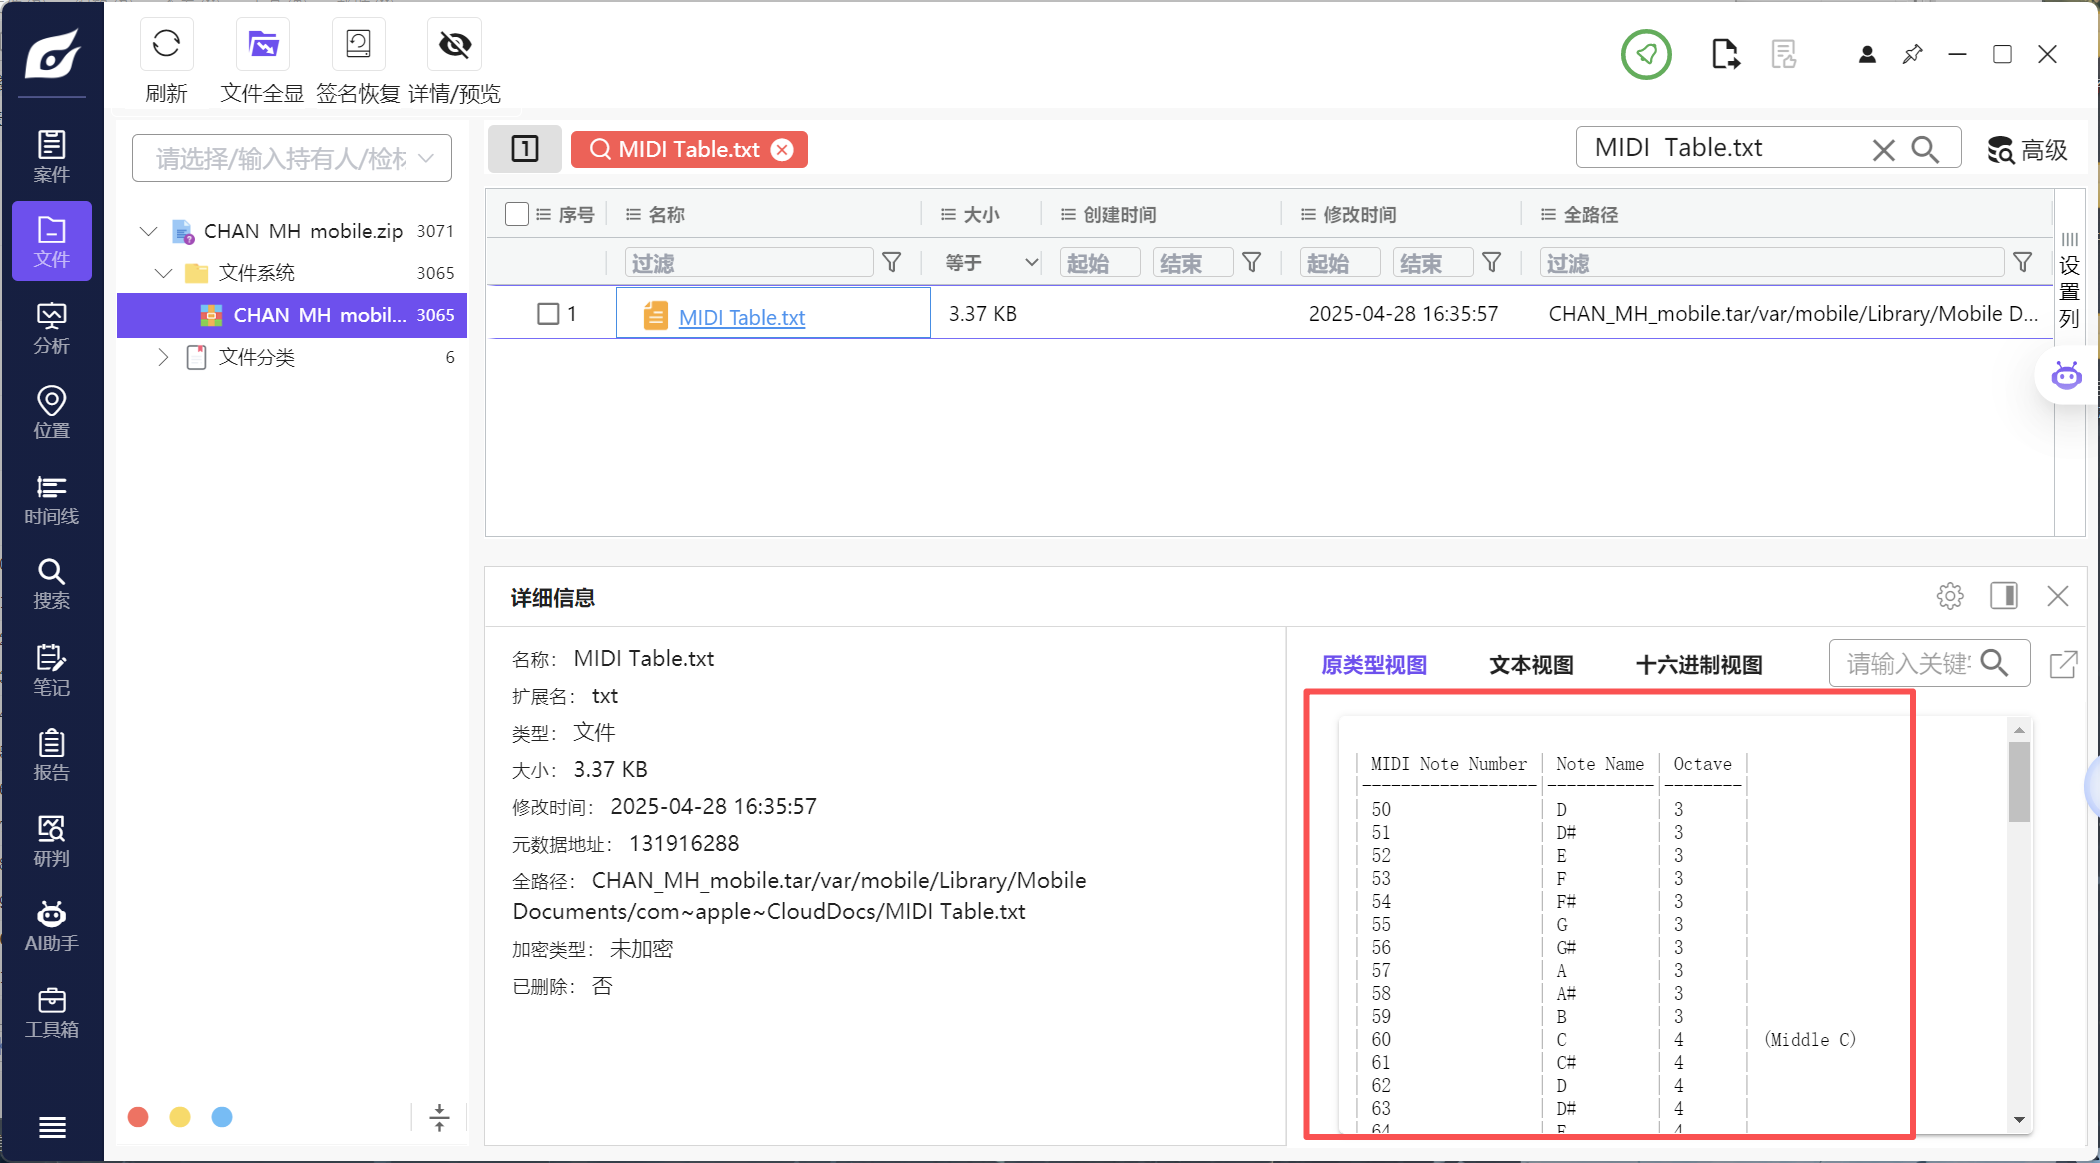Image resolution: width=2100 pixels, height=1163 pixels.
Task: Open the 时间线 timeline sidebar panel
Action: pos(51,499)
